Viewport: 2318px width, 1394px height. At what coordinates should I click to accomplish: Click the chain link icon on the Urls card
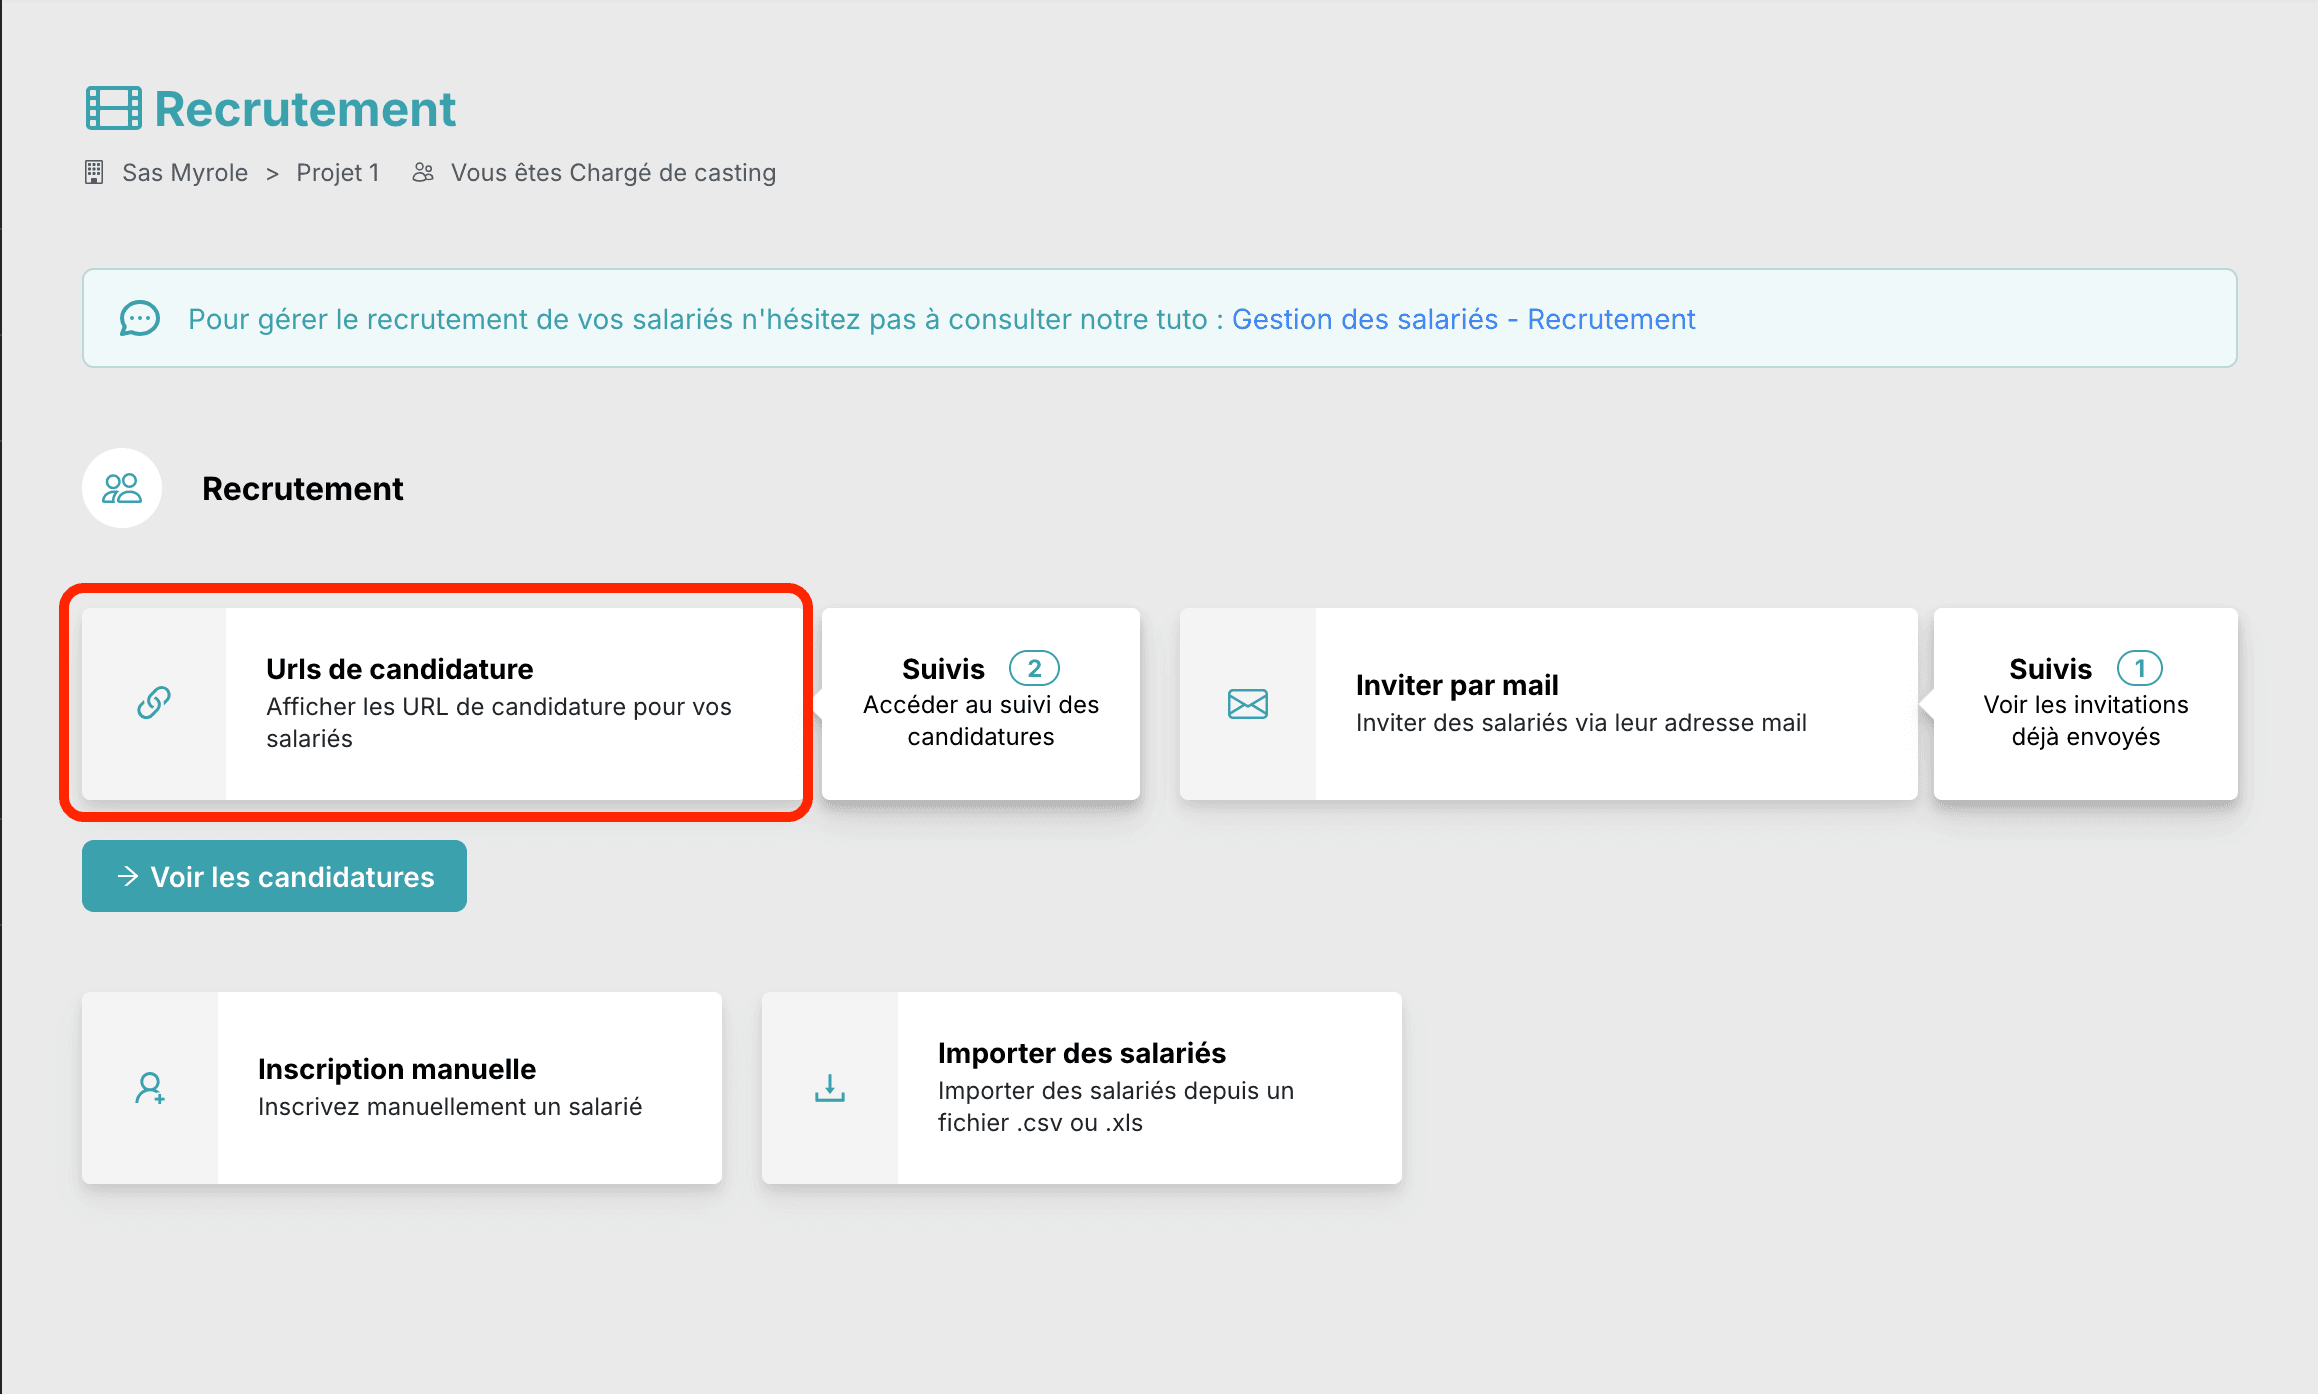(154, 703)
